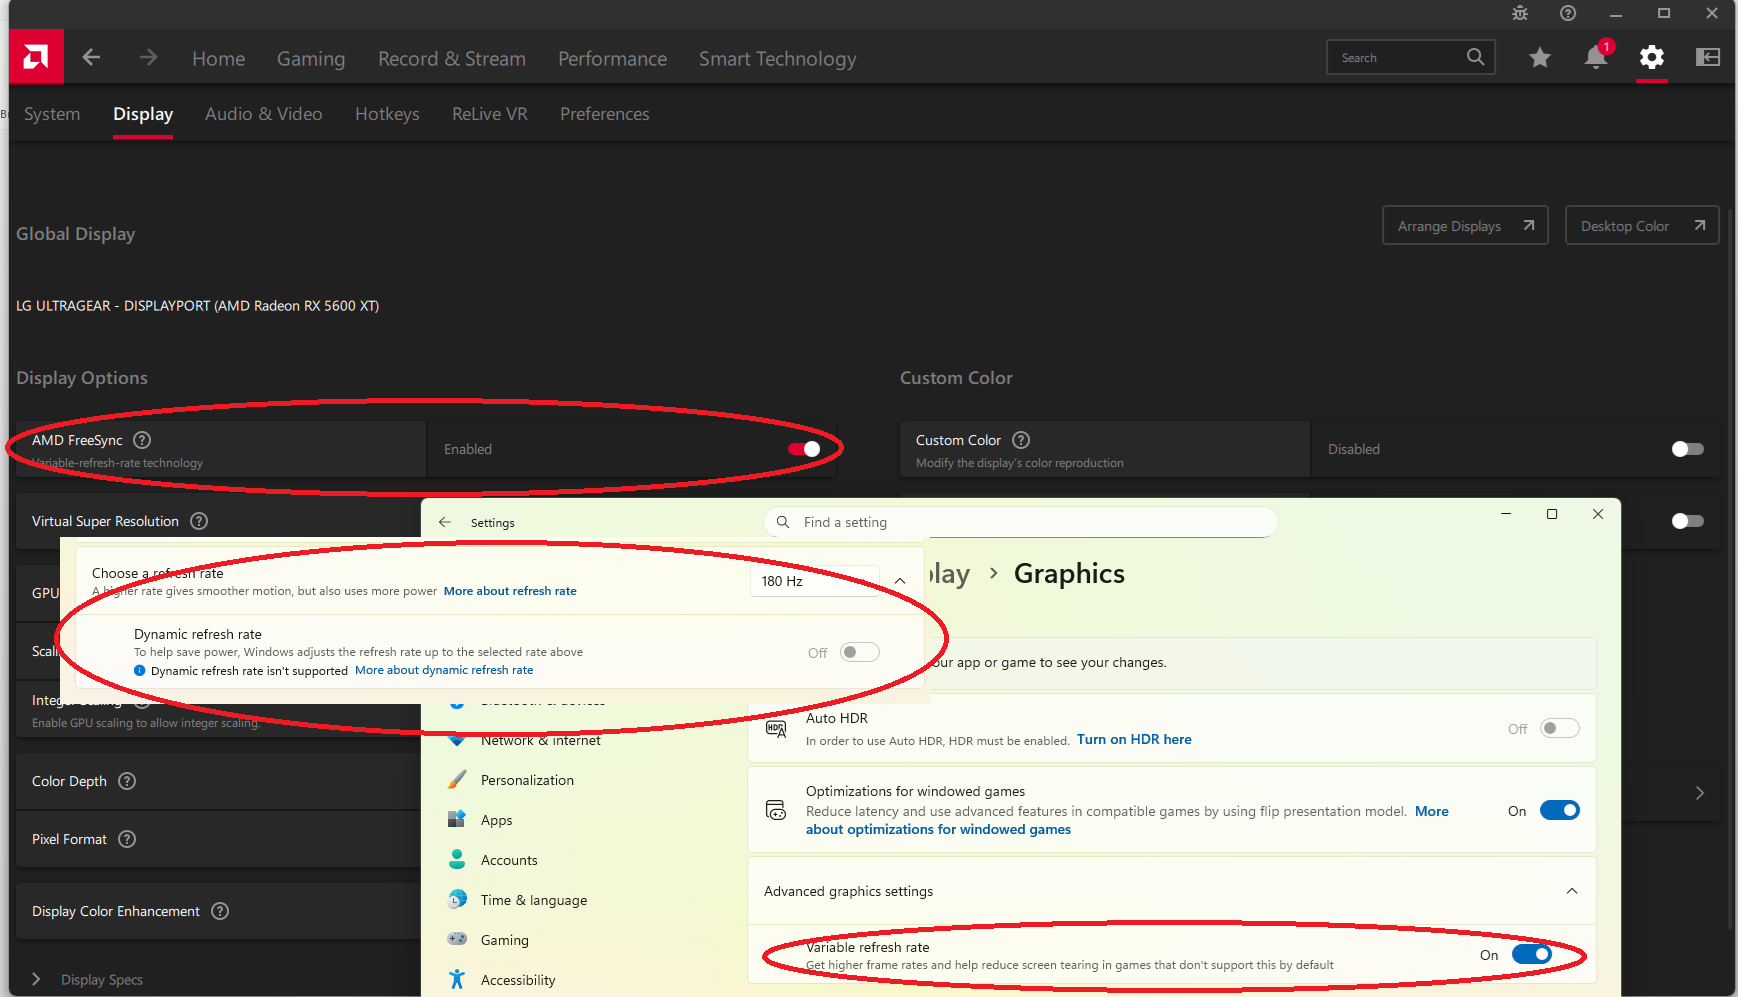Collapse the Advanced graphics settings section

click(1571, 891)
